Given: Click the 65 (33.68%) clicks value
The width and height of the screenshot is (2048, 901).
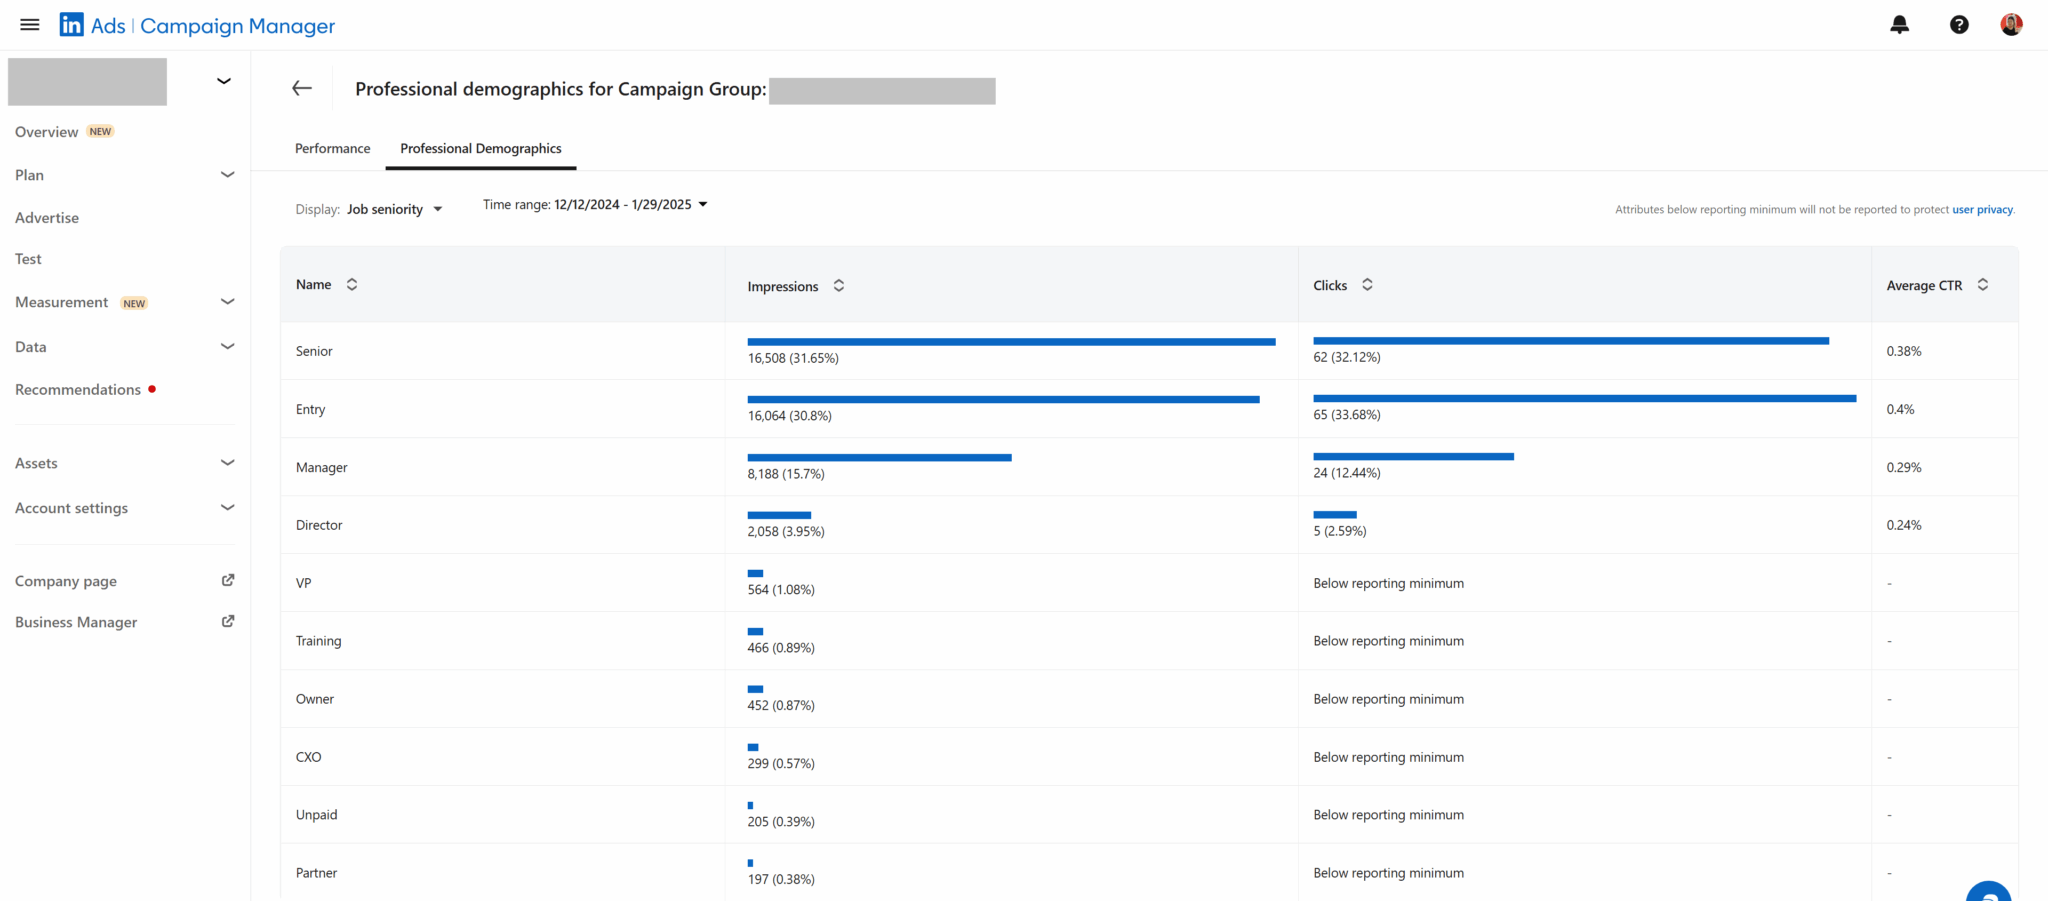Looking at the screenshot, I should [x=1346, y=415].
